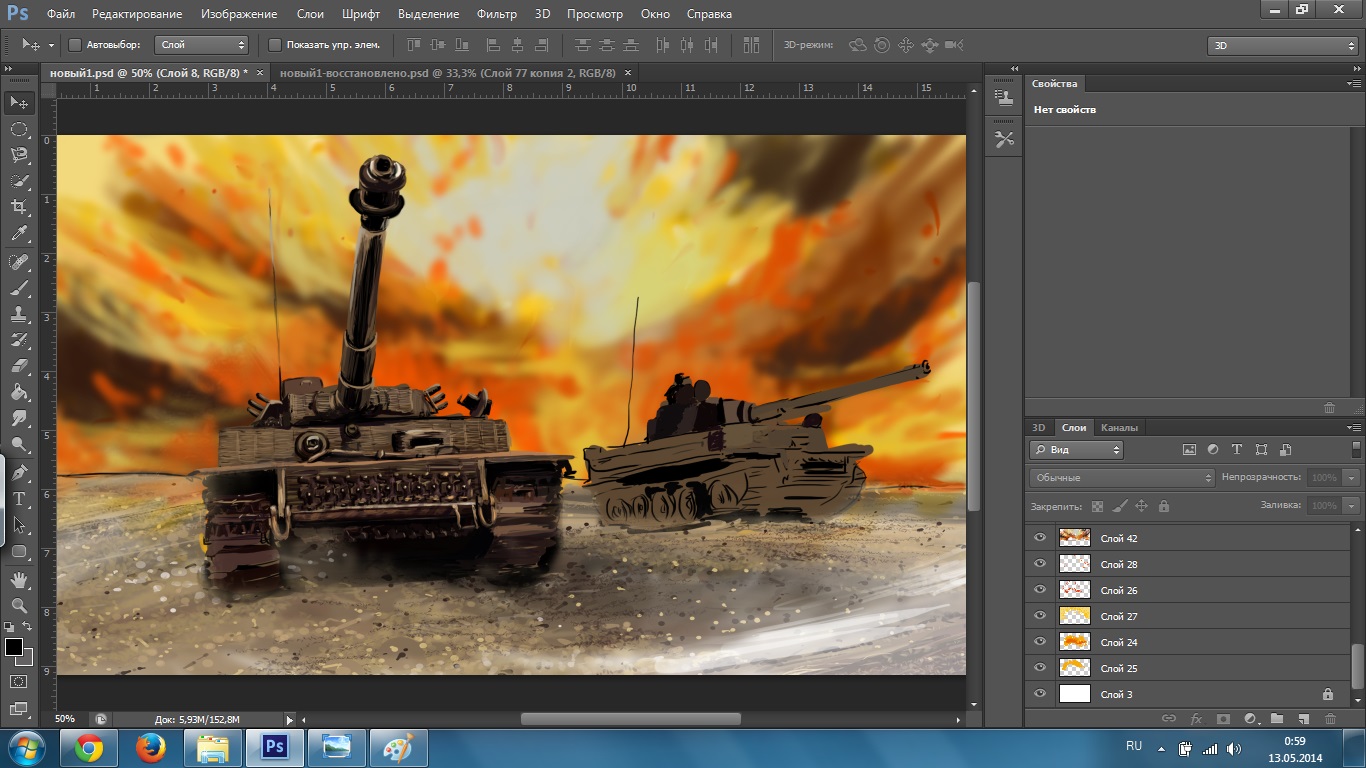
Task: Select the Hand tool
Action: 19,579
